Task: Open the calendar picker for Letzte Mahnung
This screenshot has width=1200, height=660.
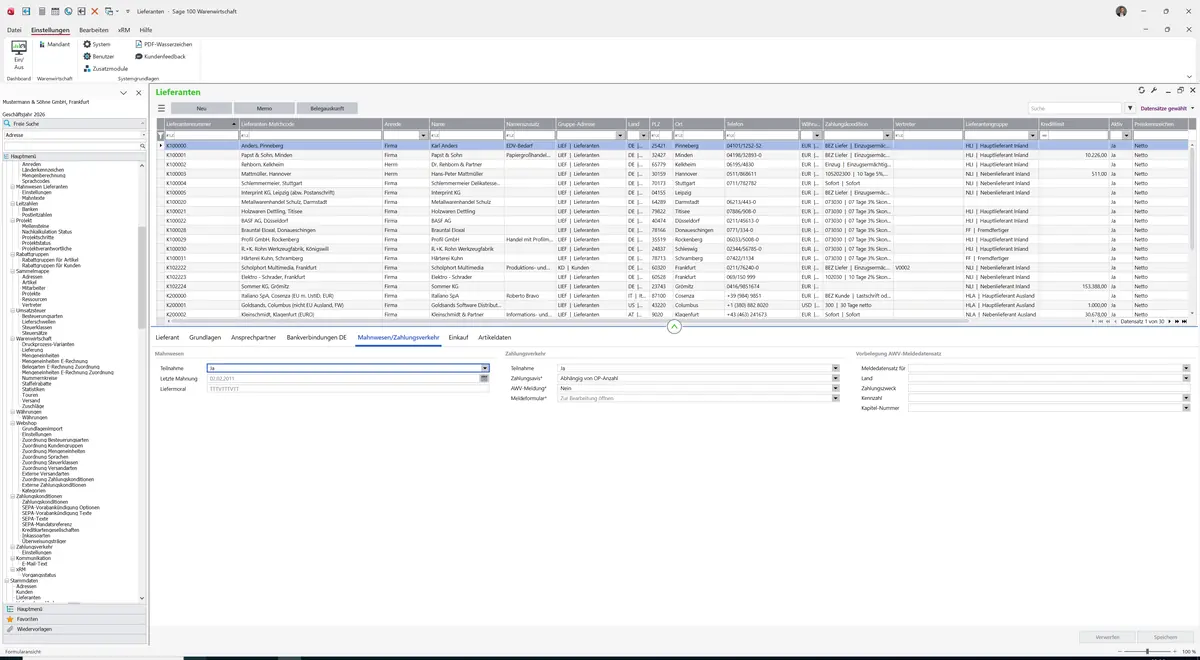Action: click(x=484, y=379)
